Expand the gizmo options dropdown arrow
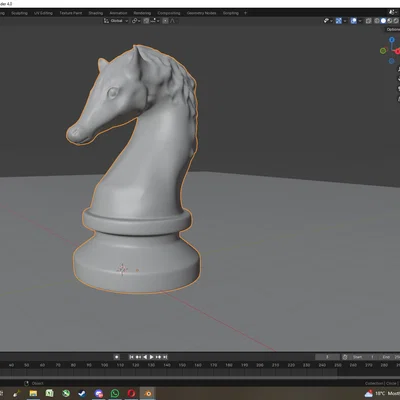The height and width of the screenshot is (400, 400). (x=345, y=21)
